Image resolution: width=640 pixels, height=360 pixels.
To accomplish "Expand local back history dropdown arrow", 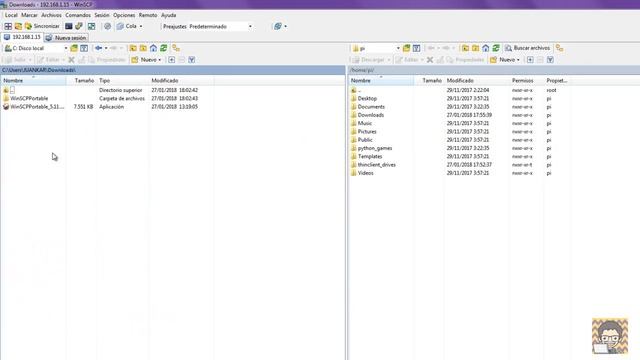I will [106, 48].
